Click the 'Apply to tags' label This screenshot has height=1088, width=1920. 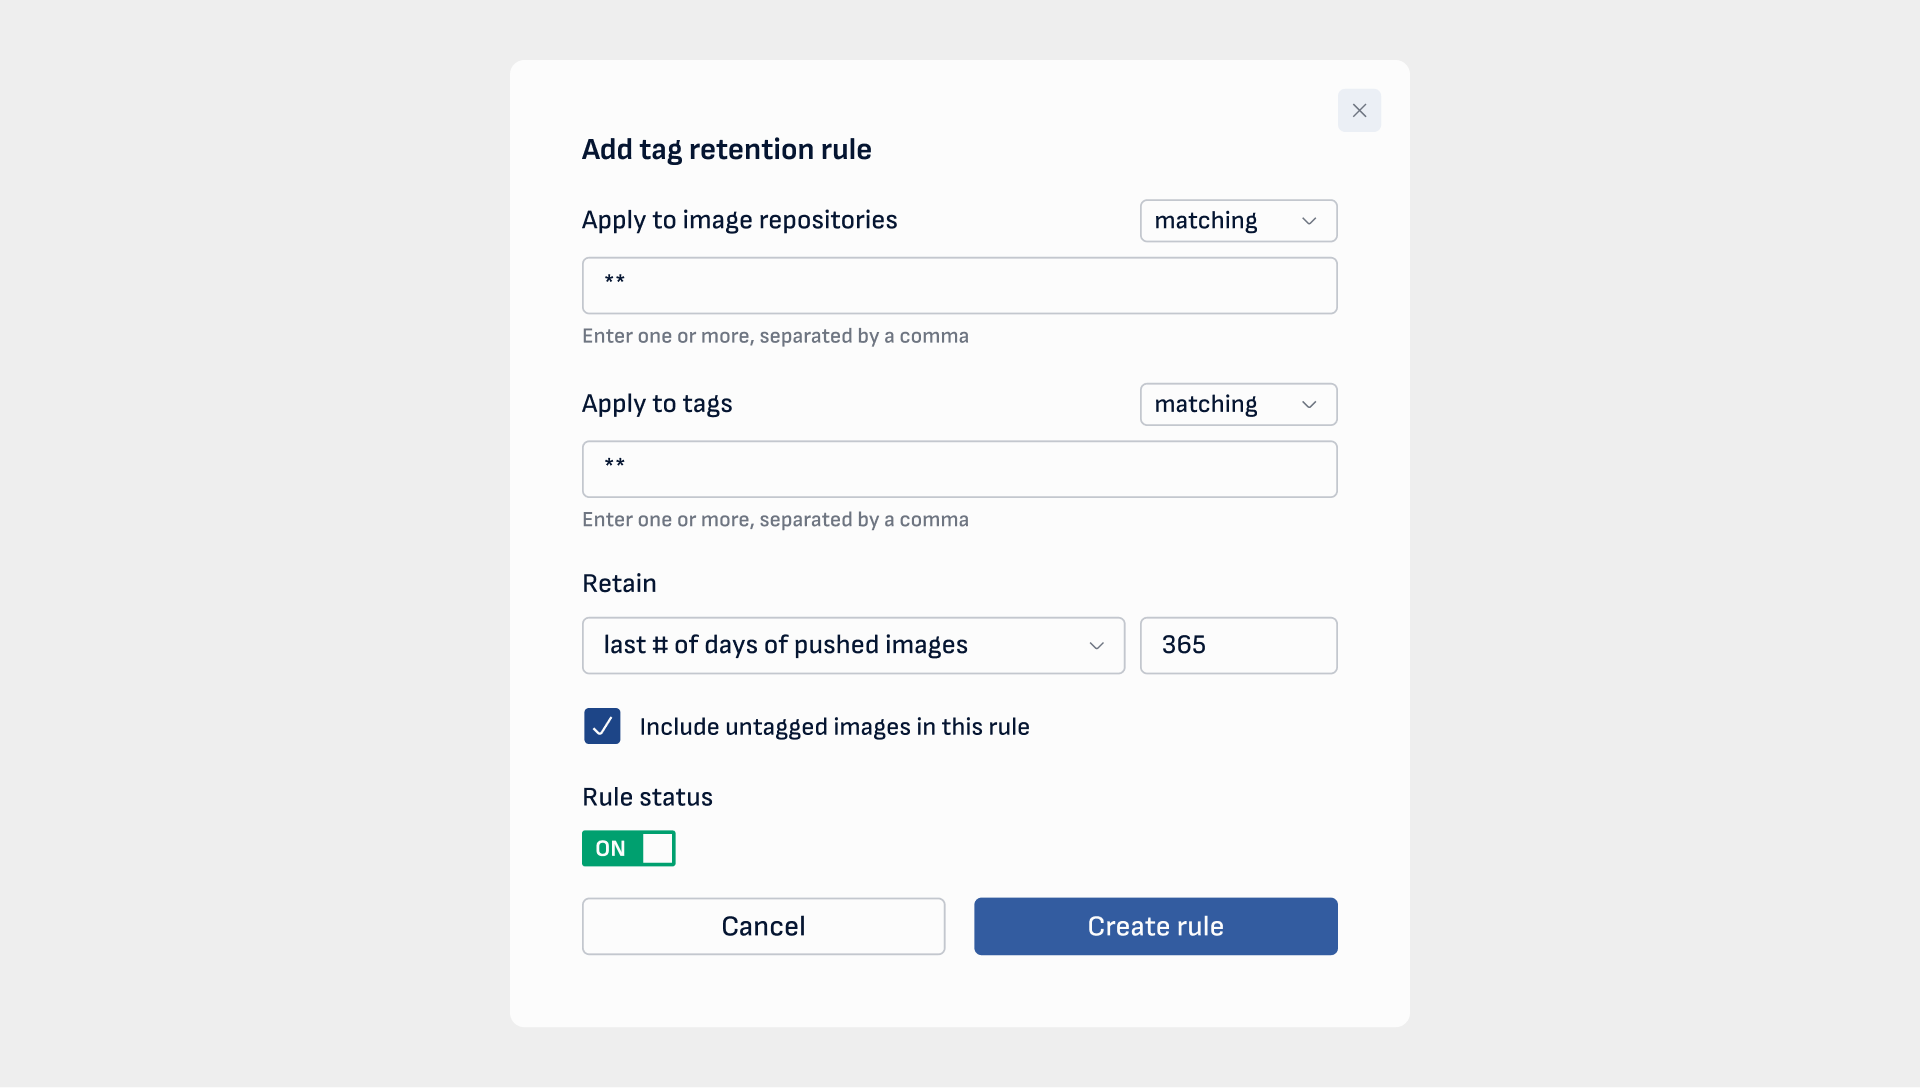click(x=657, y=405)
